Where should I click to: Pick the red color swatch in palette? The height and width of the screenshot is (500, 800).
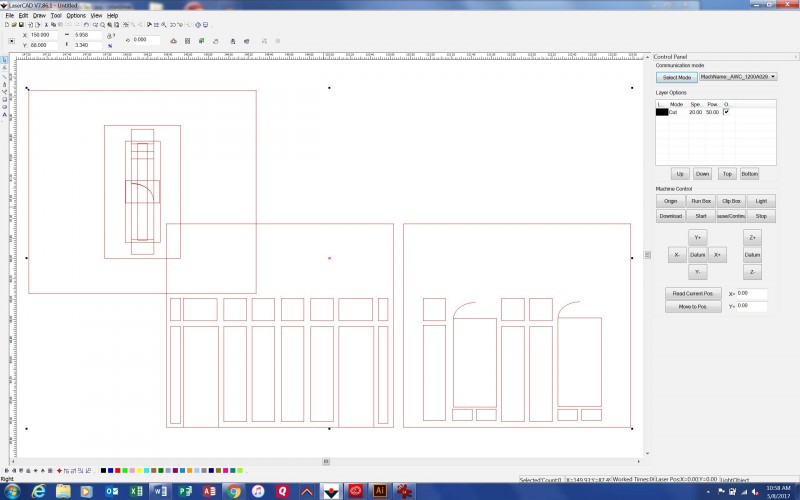(118, 470)
